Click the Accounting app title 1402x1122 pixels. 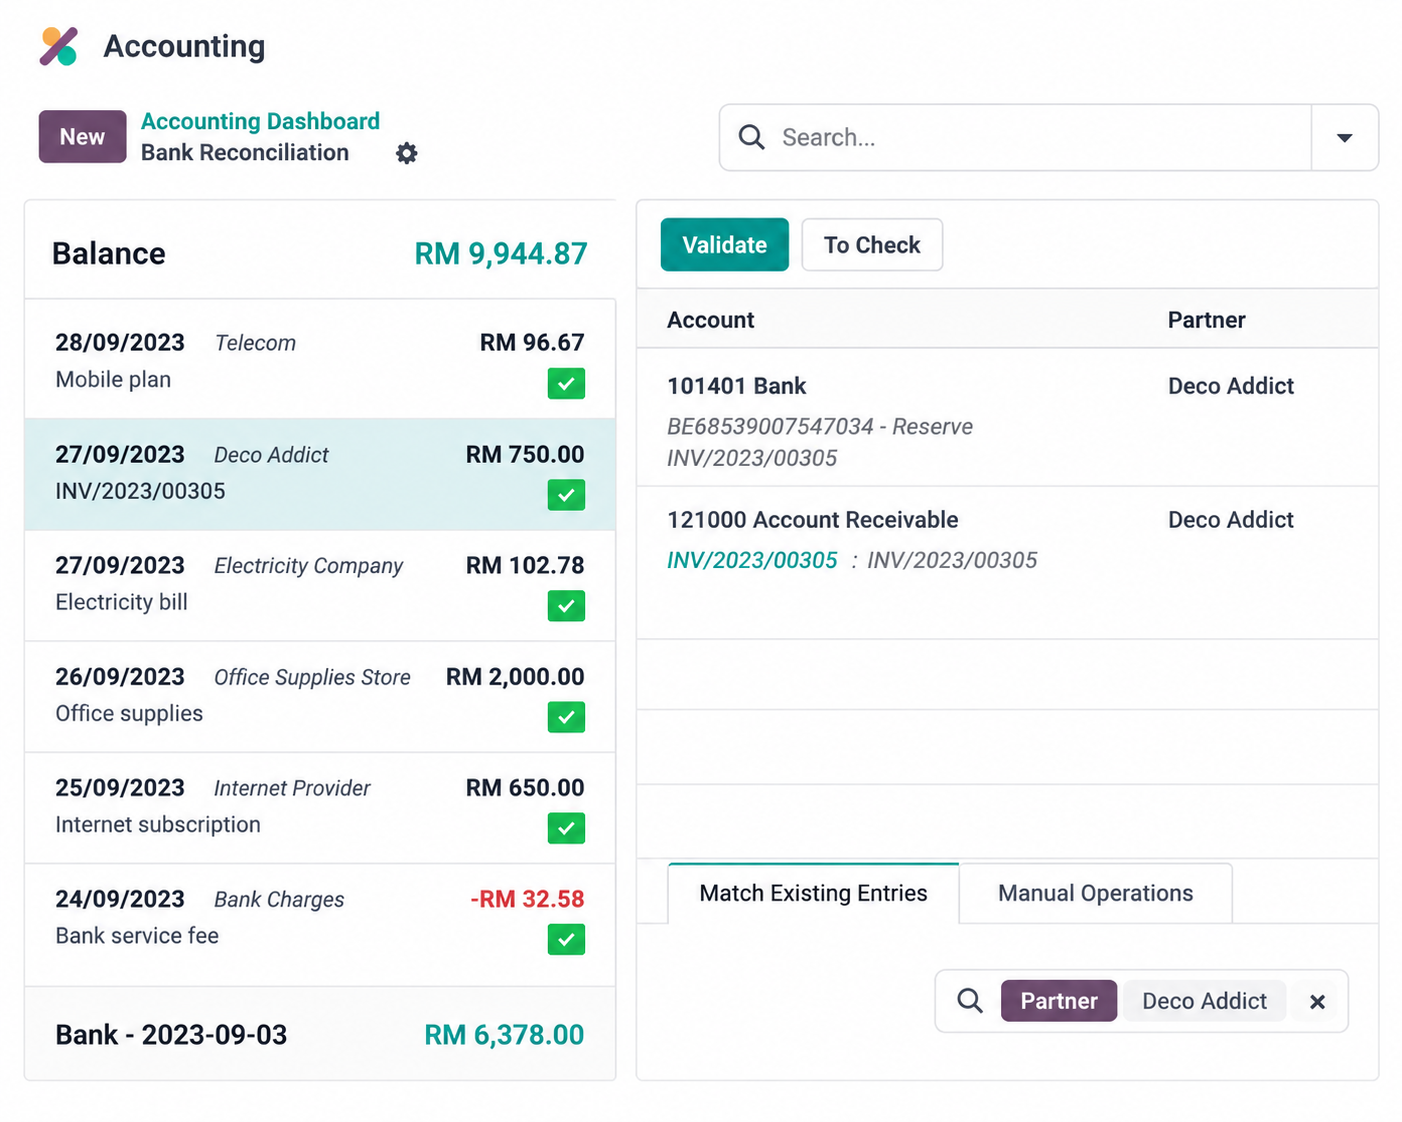point(184,46)
